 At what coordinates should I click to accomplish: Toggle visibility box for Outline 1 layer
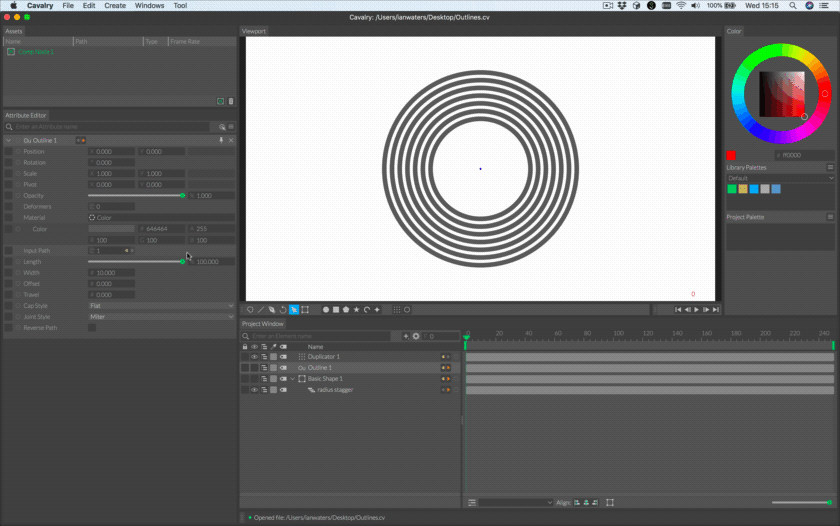pos(254,368)
